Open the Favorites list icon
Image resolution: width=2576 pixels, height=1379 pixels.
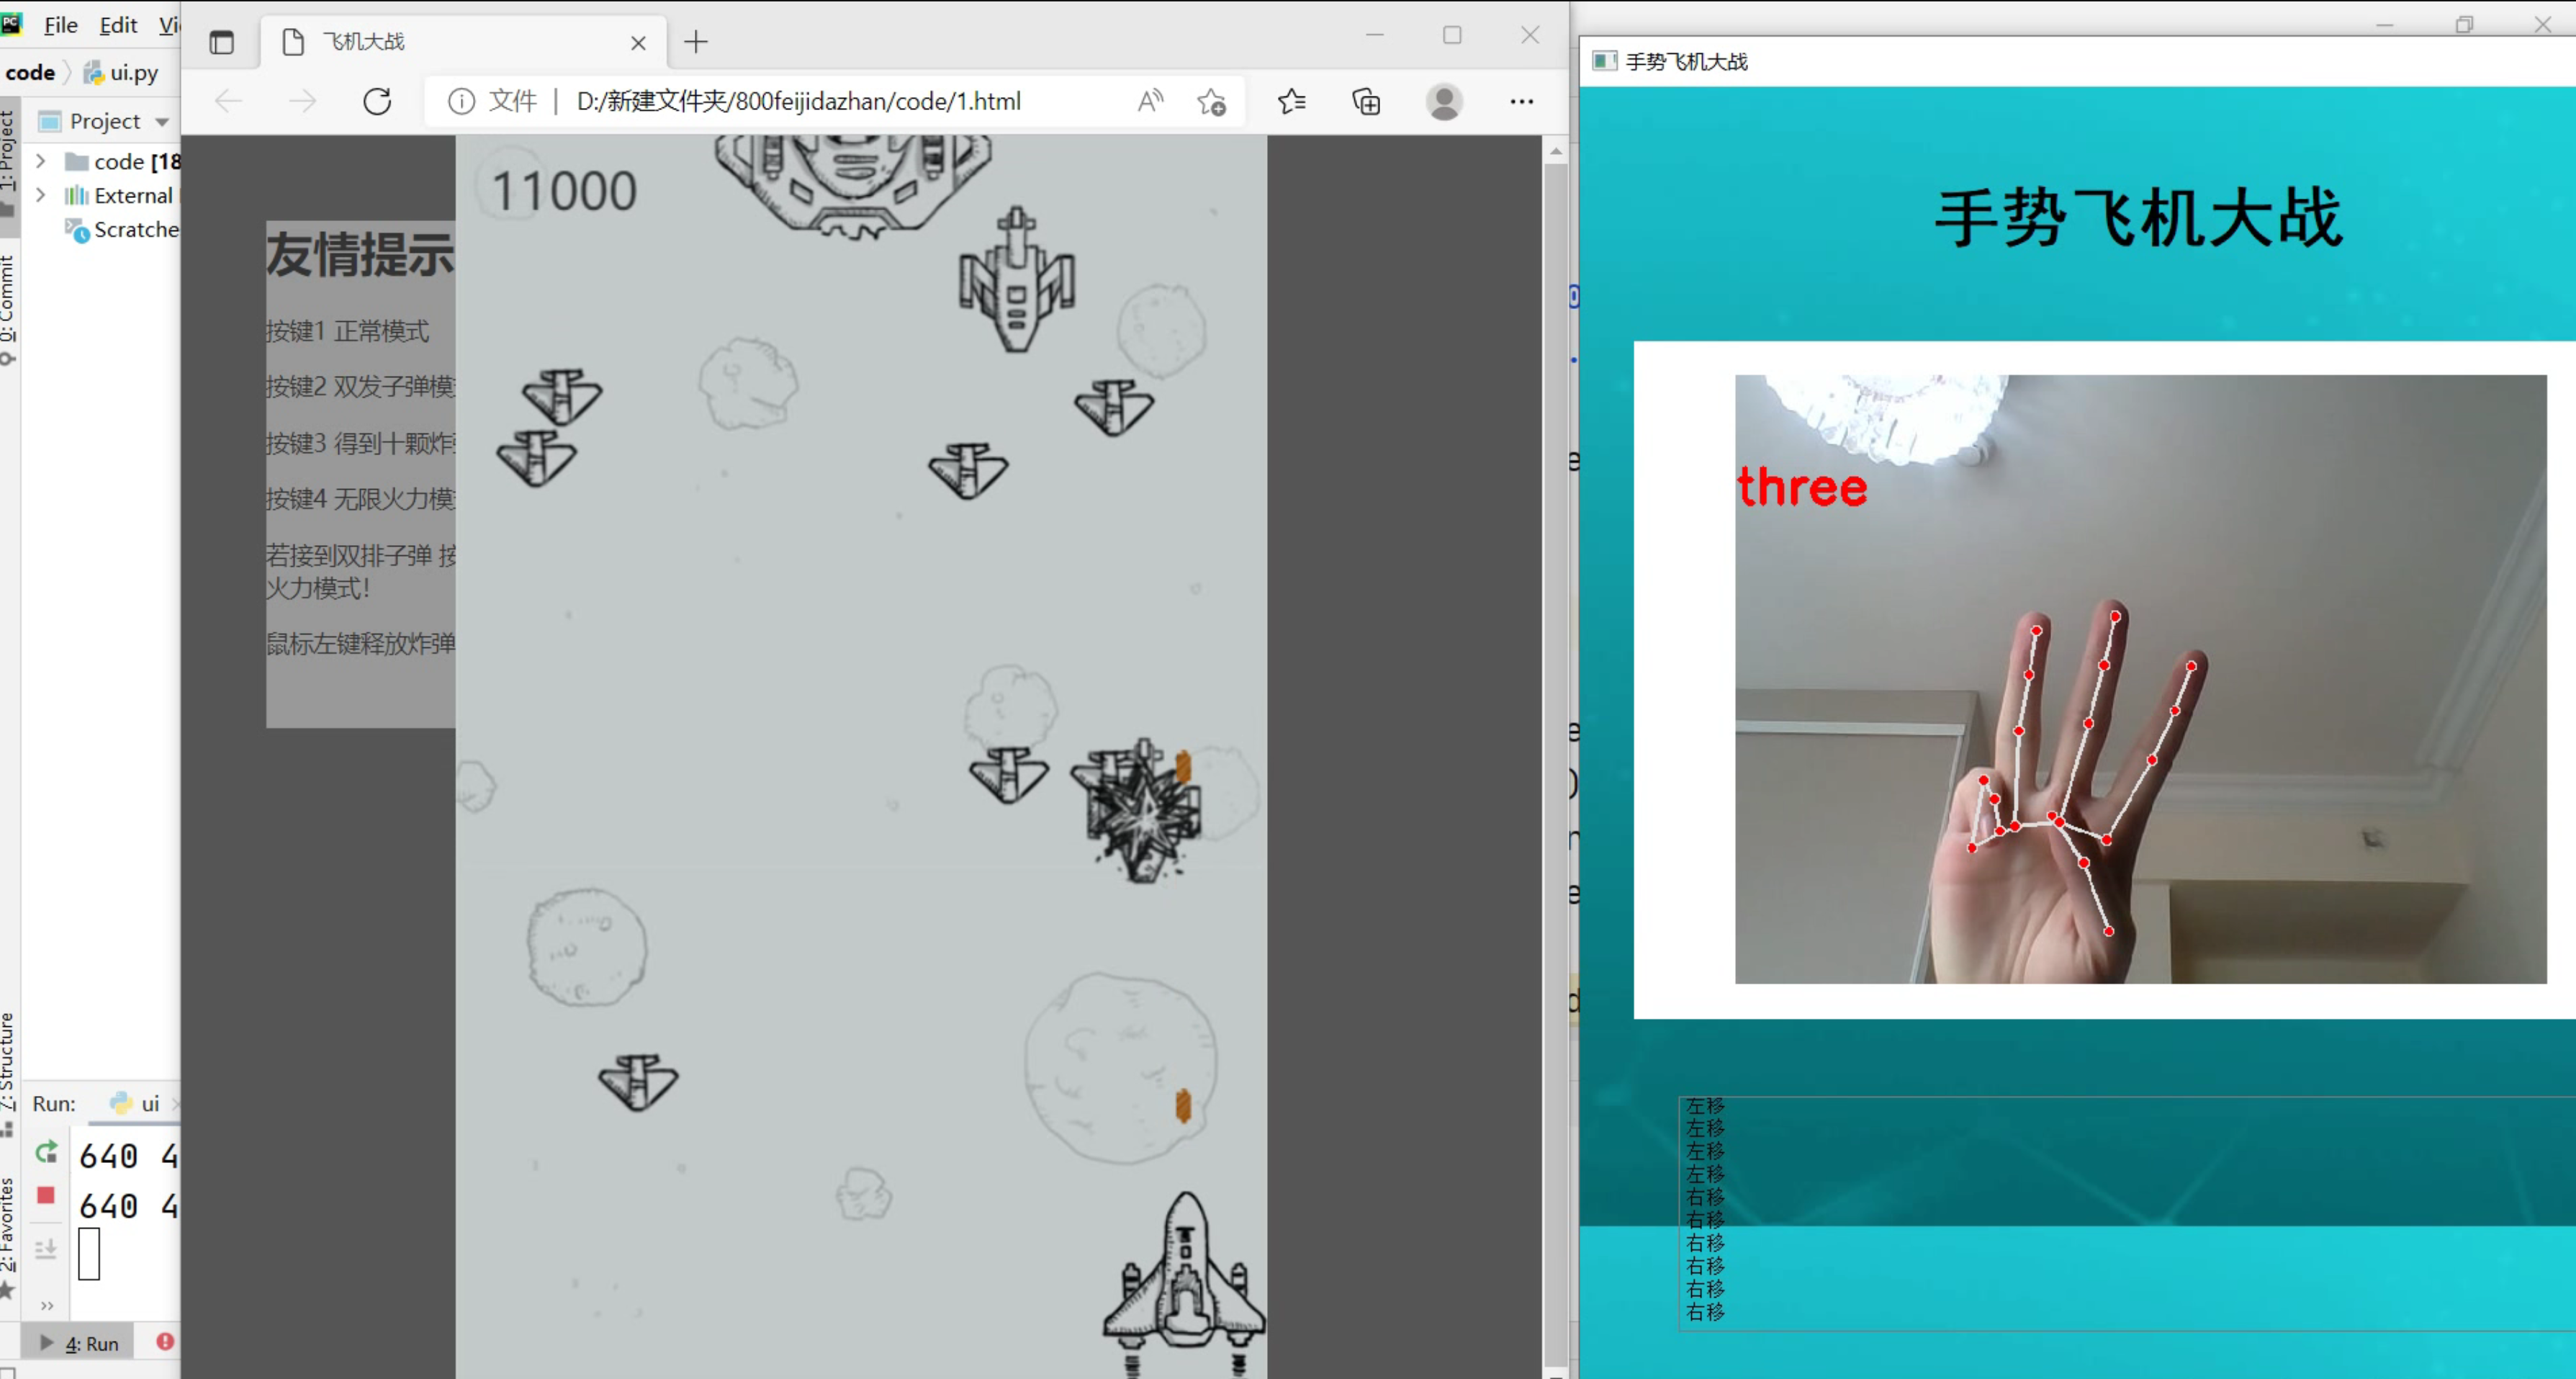tap(1291, 101)
